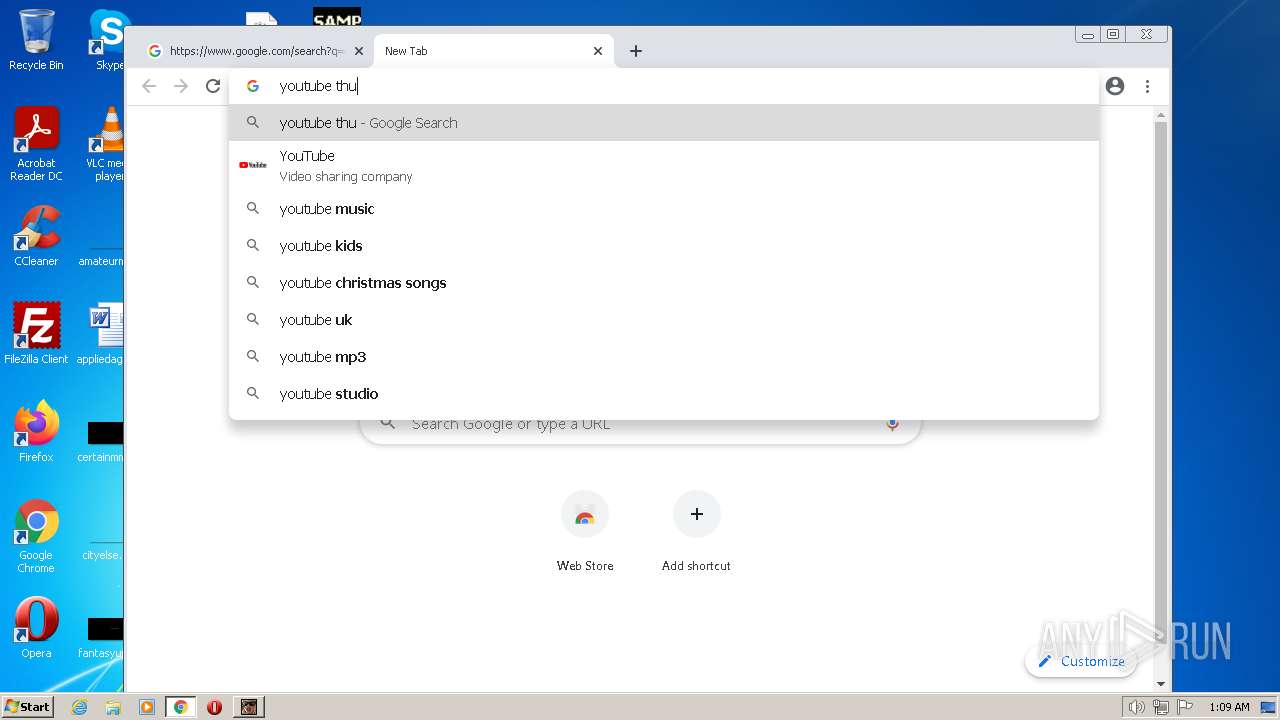
Task: Click the browser Forward arrow
Action: [181, 86]
